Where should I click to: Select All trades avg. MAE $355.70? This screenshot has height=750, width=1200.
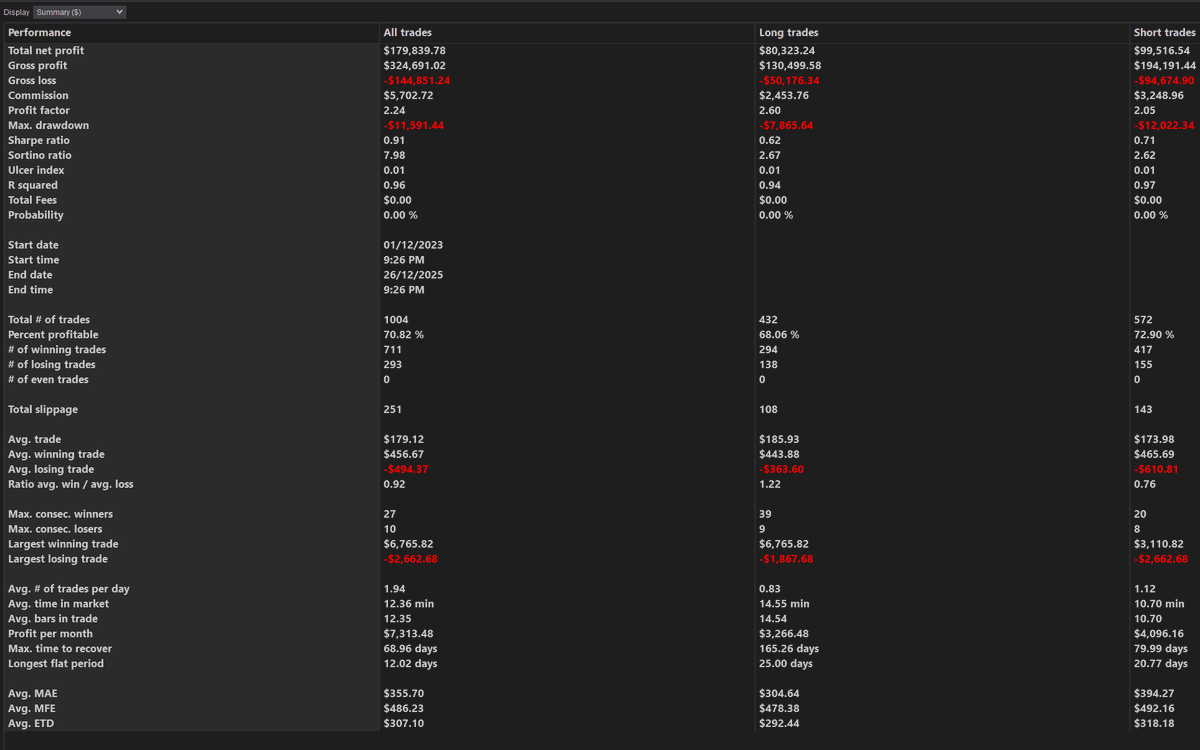pos(403,694)
